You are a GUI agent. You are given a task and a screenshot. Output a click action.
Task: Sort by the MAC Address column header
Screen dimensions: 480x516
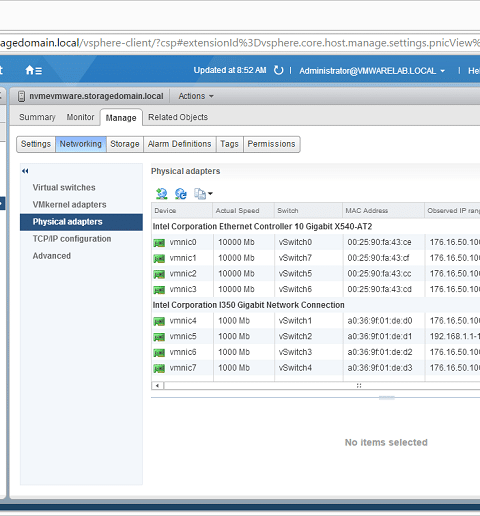coord(383,211)
